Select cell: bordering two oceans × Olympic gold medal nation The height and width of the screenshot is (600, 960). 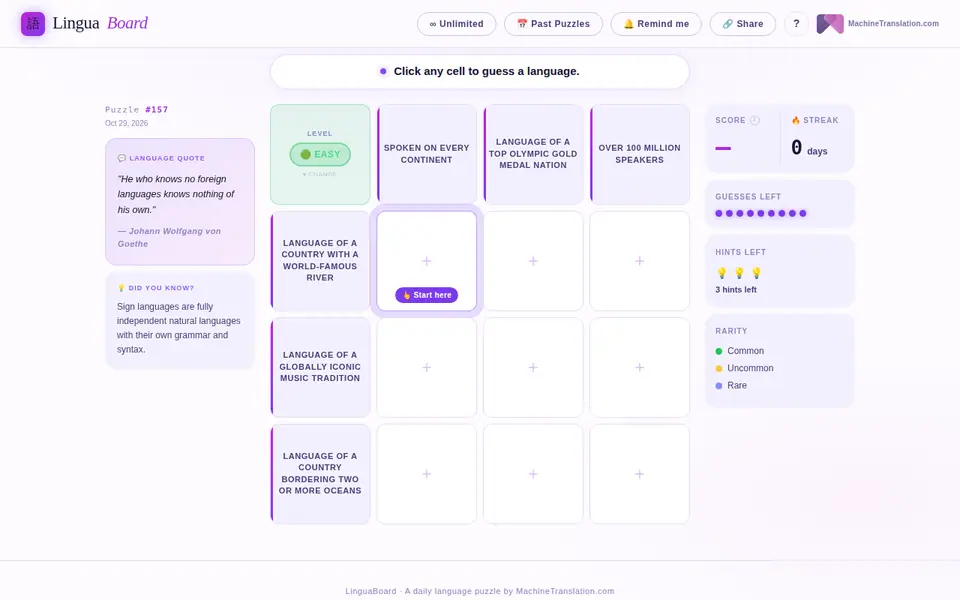click(x=533, y=474)
